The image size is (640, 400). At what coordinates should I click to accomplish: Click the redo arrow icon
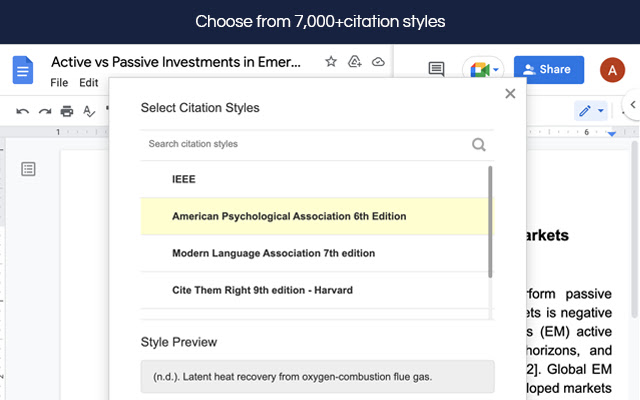pos(44,110)
